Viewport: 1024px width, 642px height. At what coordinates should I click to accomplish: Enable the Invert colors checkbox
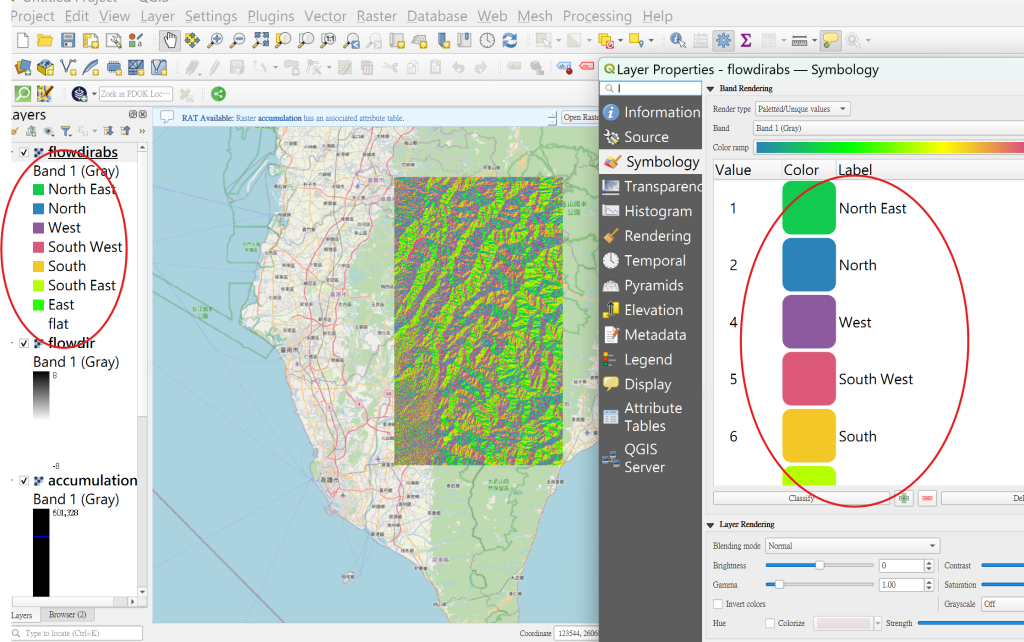pyautogui.click(x=718, y=604)
